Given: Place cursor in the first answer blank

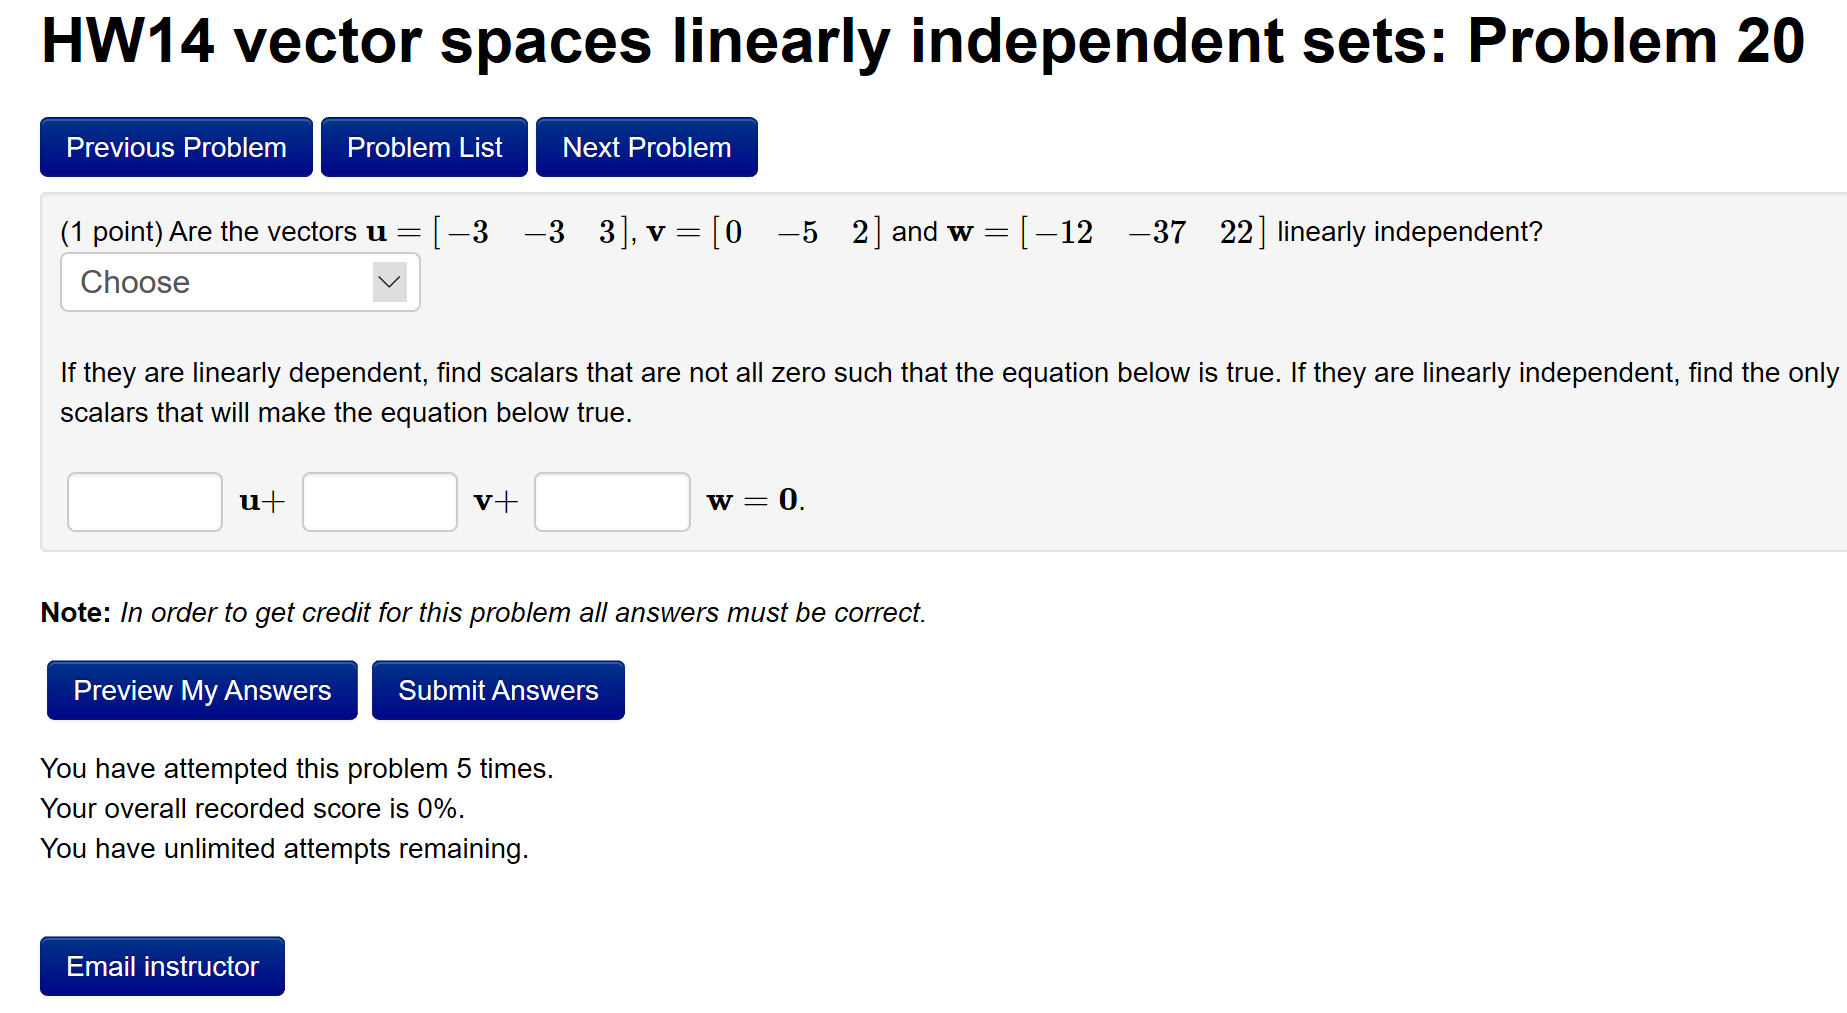Looking at the screenshot, I should point(144,501).
